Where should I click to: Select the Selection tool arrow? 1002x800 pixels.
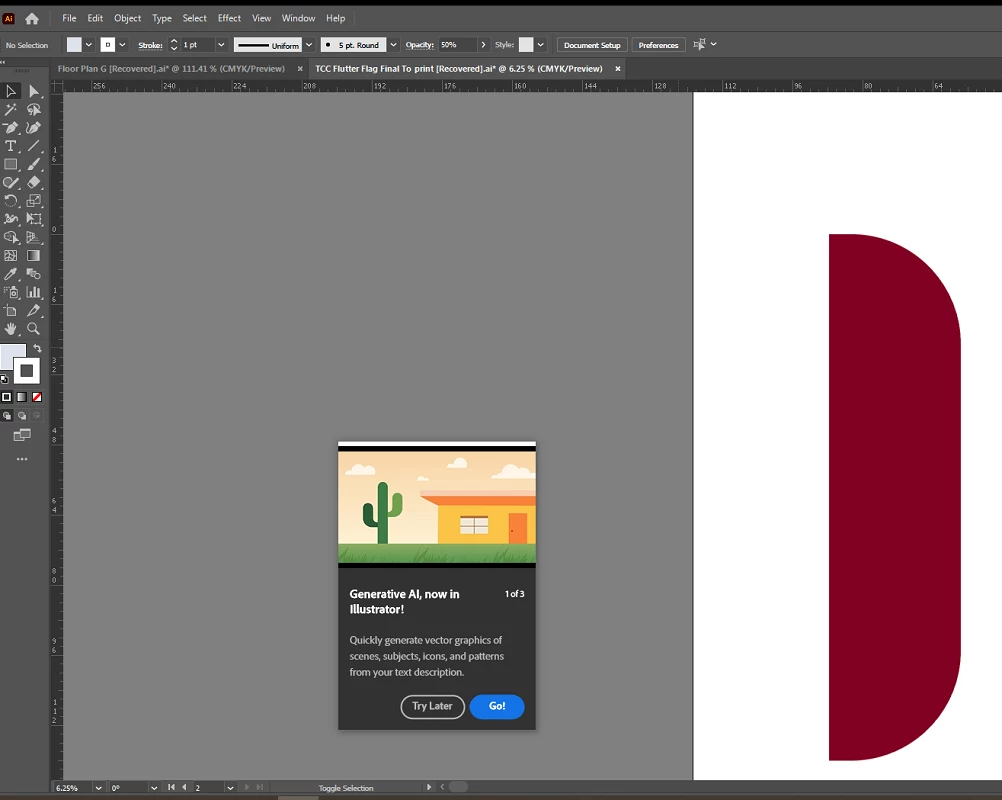(11, 91)
